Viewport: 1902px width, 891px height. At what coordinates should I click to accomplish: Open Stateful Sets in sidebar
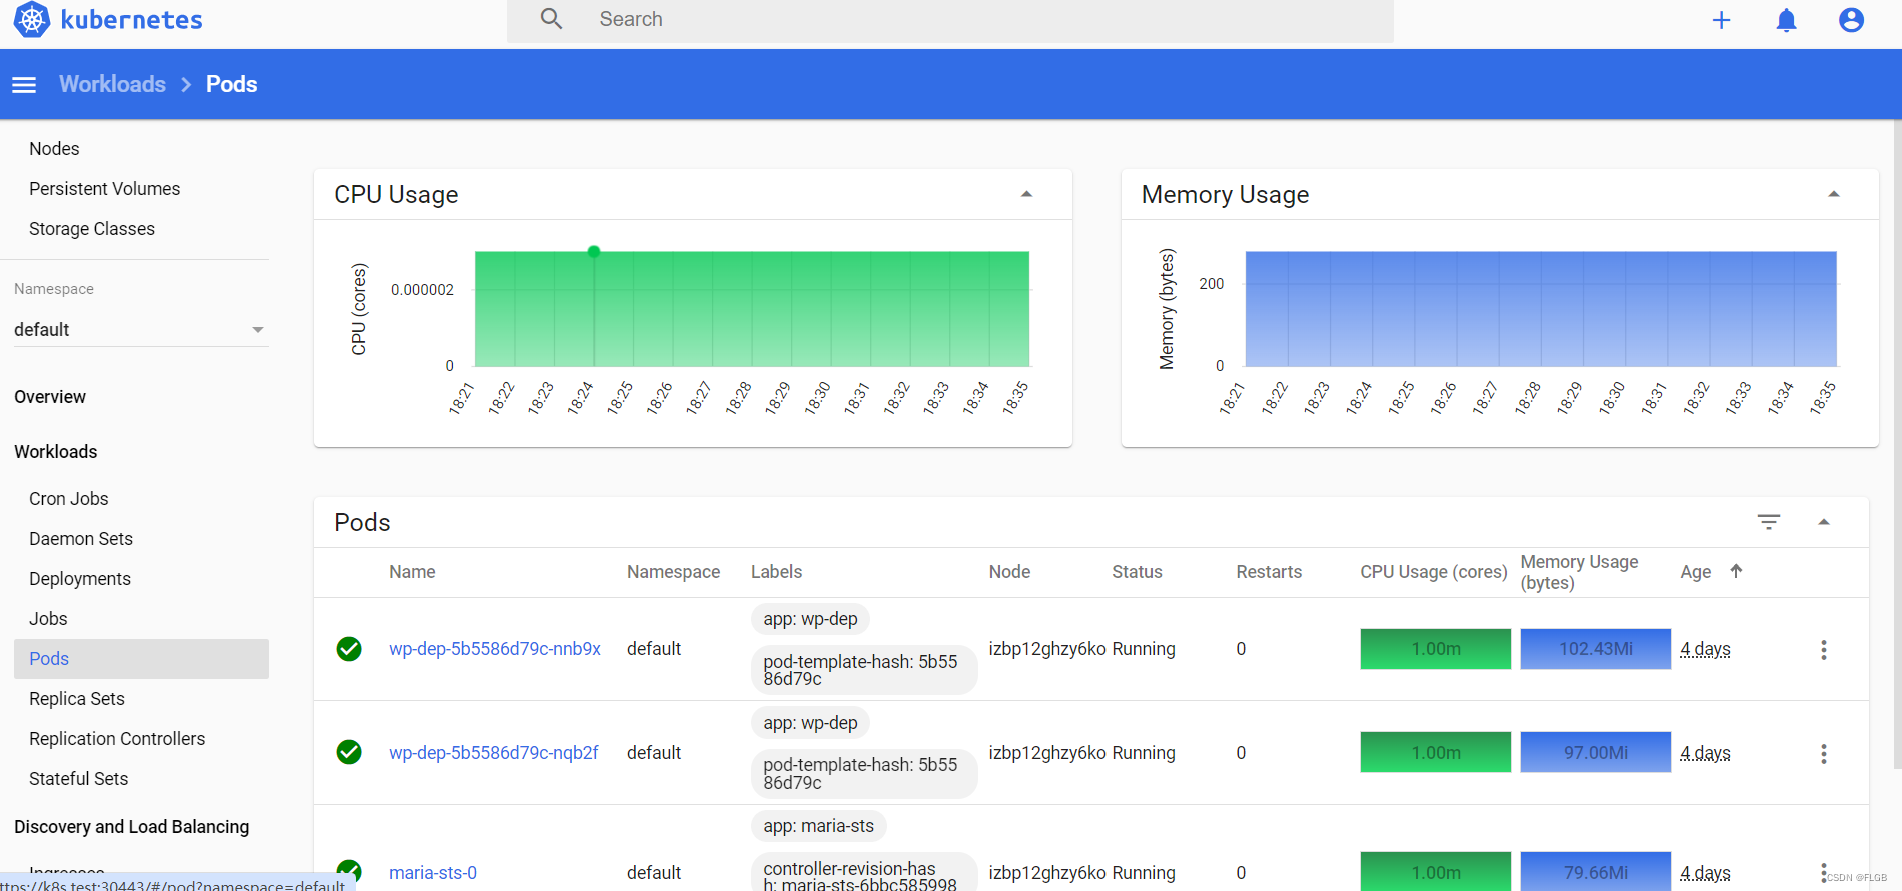(78, 779)
